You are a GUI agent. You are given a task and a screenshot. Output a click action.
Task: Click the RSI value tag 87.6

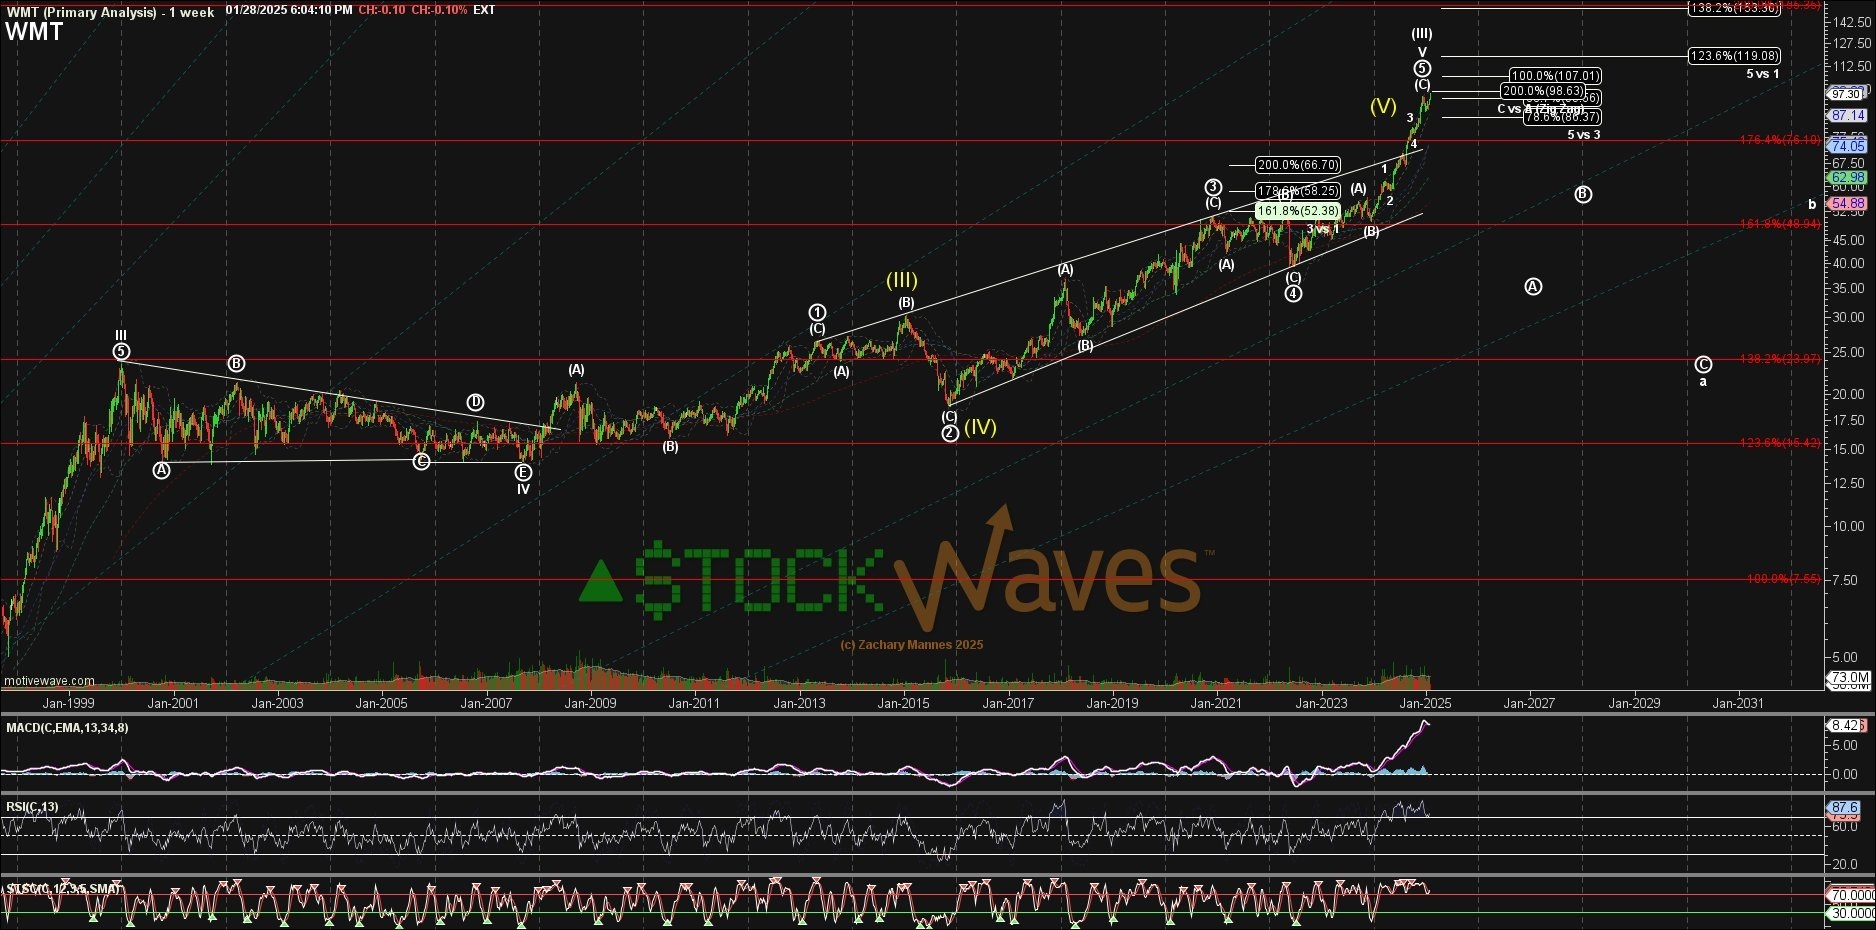[x=1845, y=807]
